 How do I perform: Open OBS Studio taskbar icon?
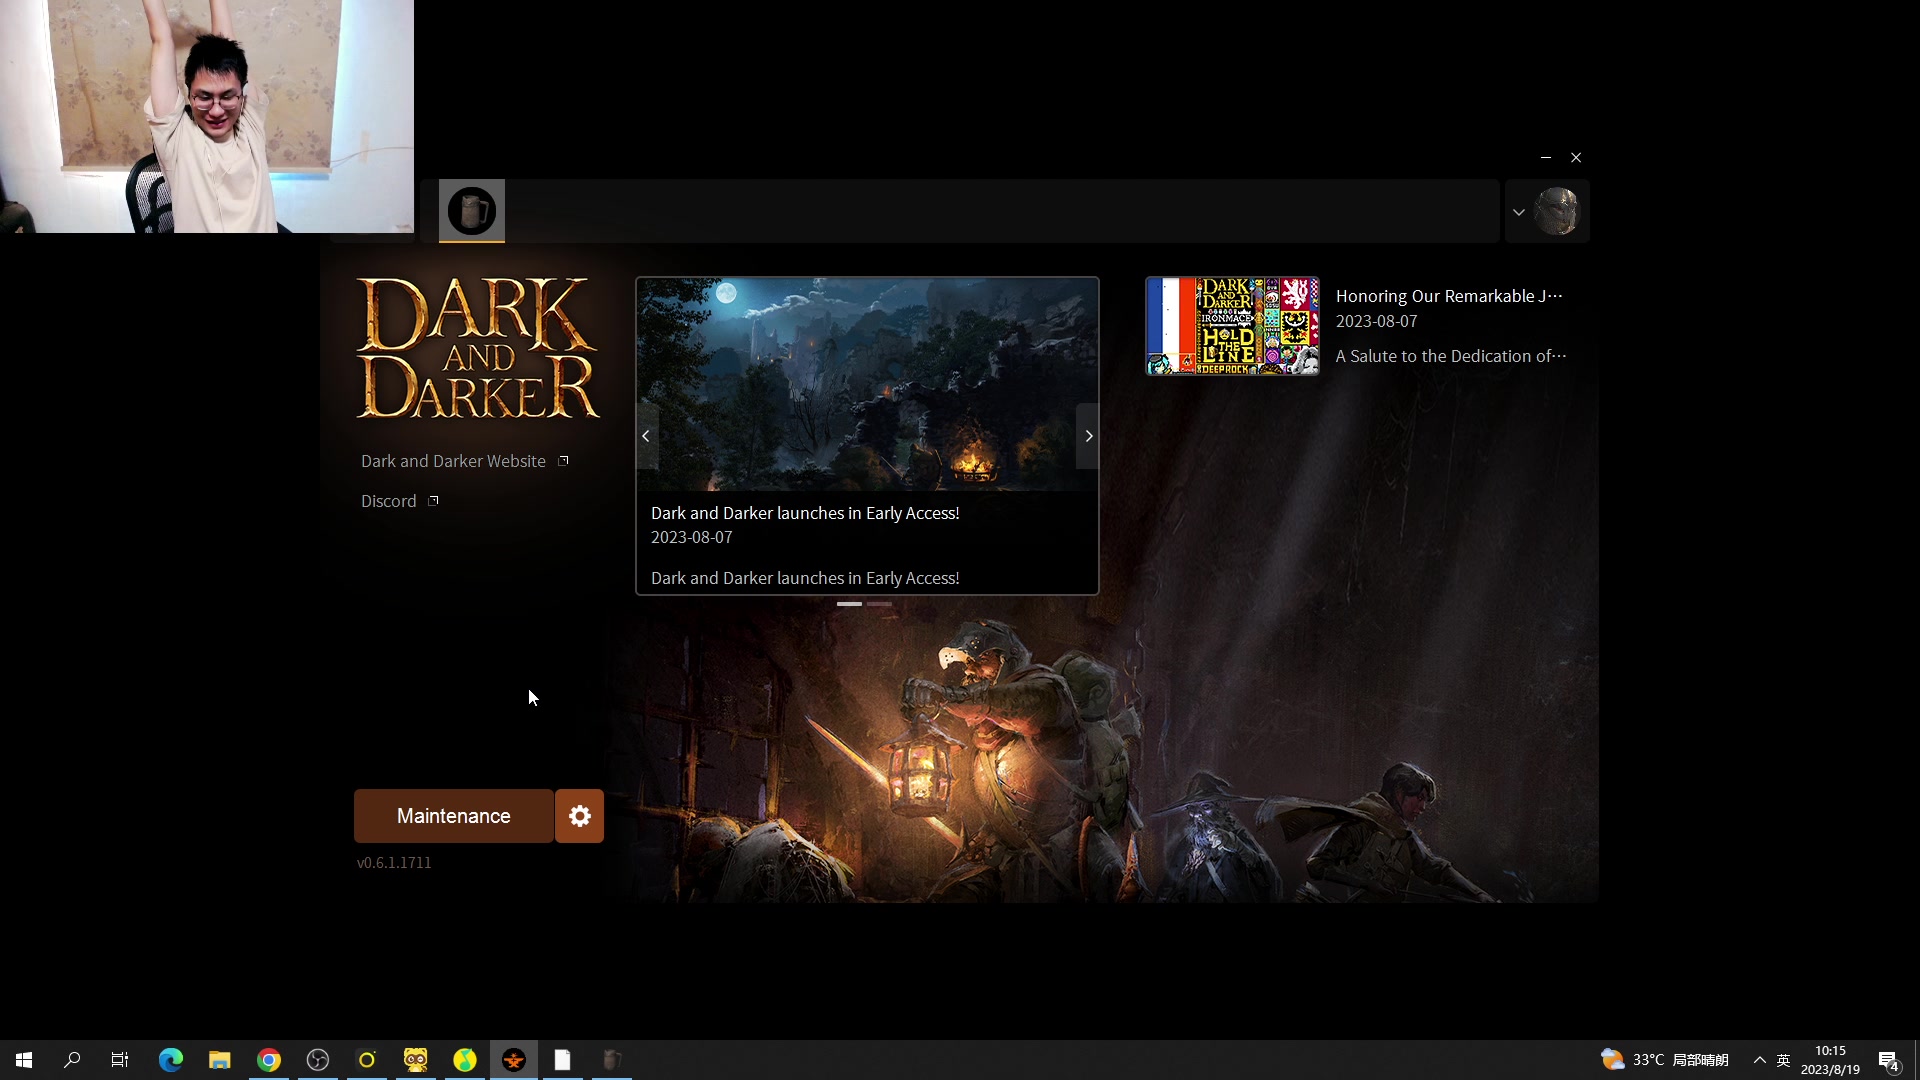pos(318,1060)
